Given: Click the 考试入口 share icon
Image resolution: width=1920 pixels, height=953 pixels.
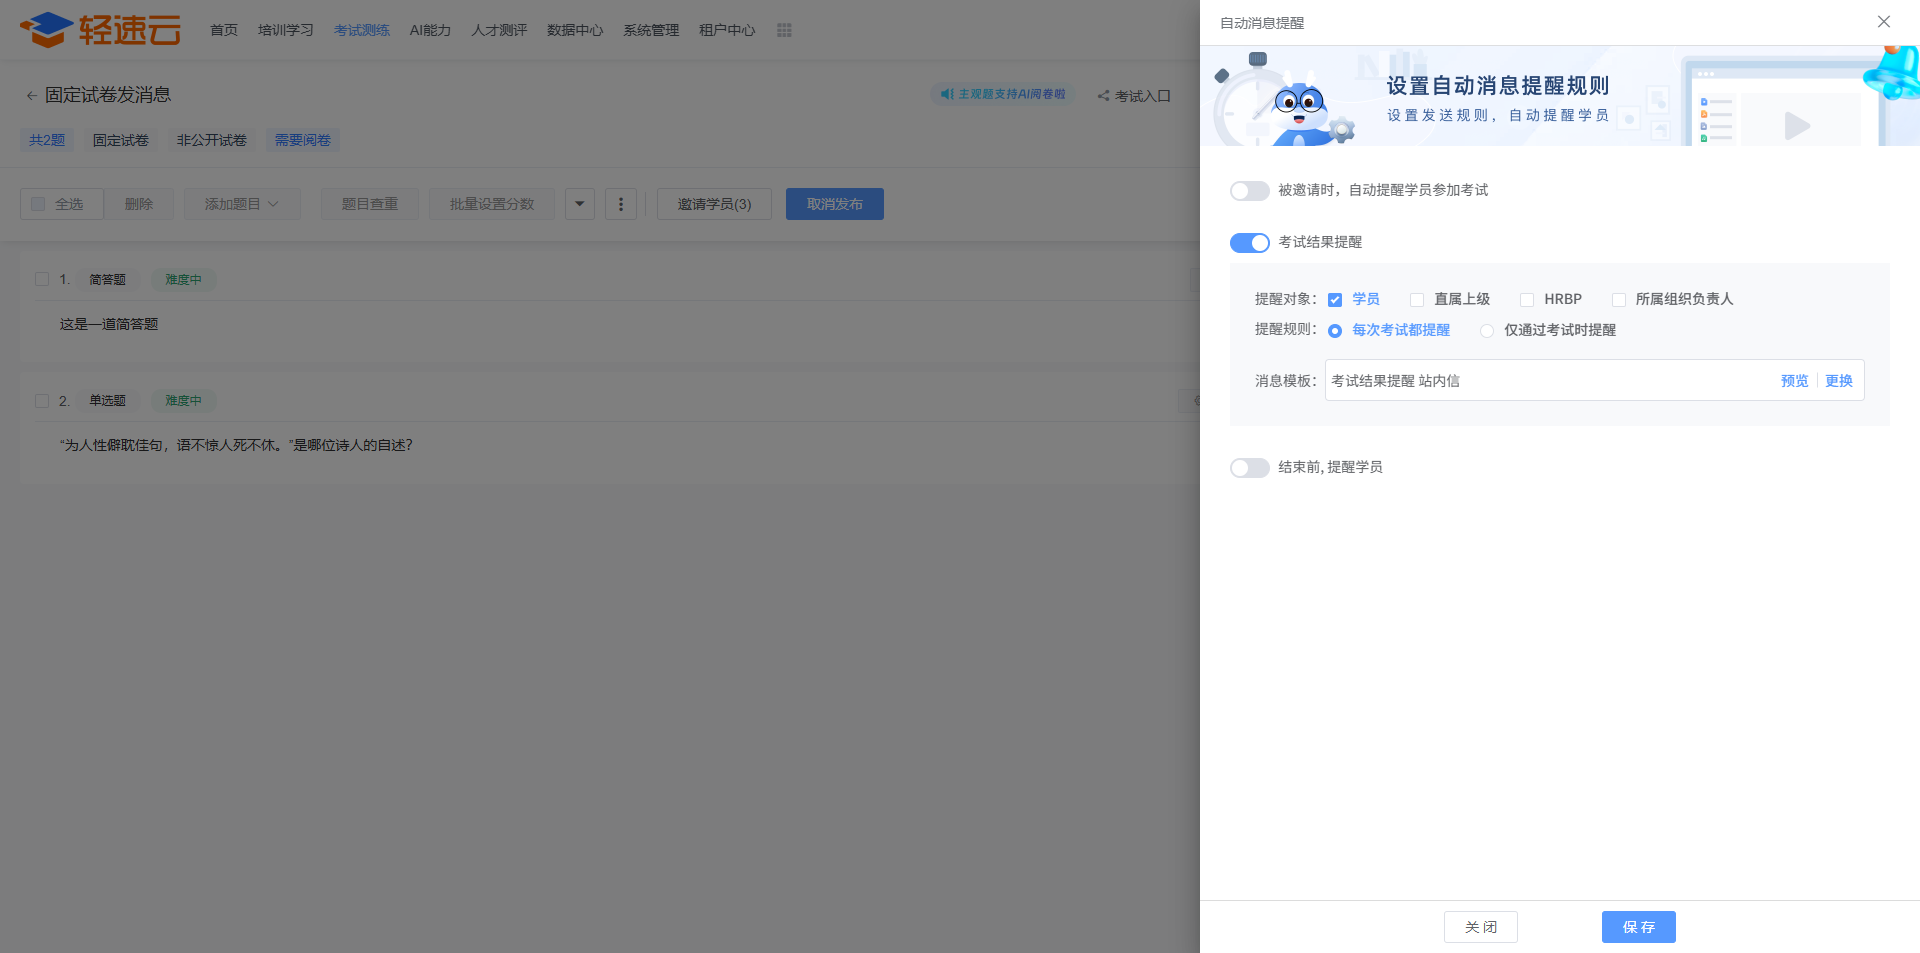Looking at the screenshot, I should point(1103,96).
